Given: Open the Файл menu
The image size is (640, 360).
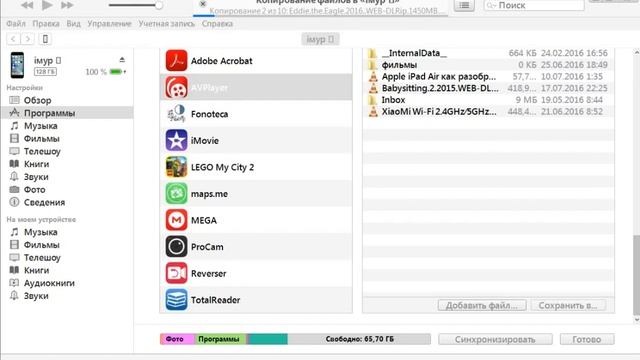Looking at the screenshot, I should click(x=16, y=24).
